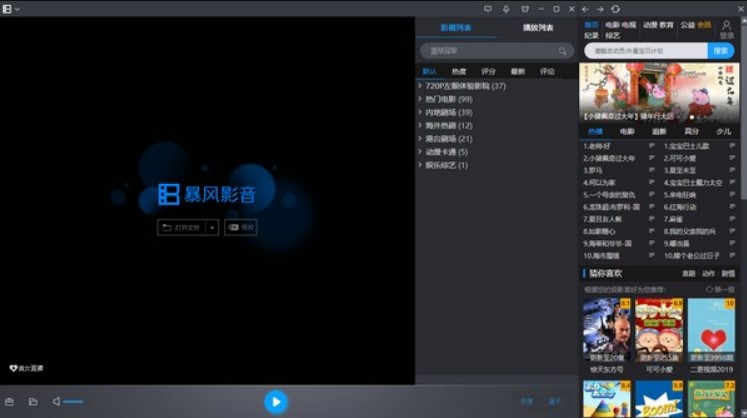Image resolution: width=747 pixels, height=418 pixels.
Task: Select the 默认 sort tab
Action: click(x=429, y=71)
